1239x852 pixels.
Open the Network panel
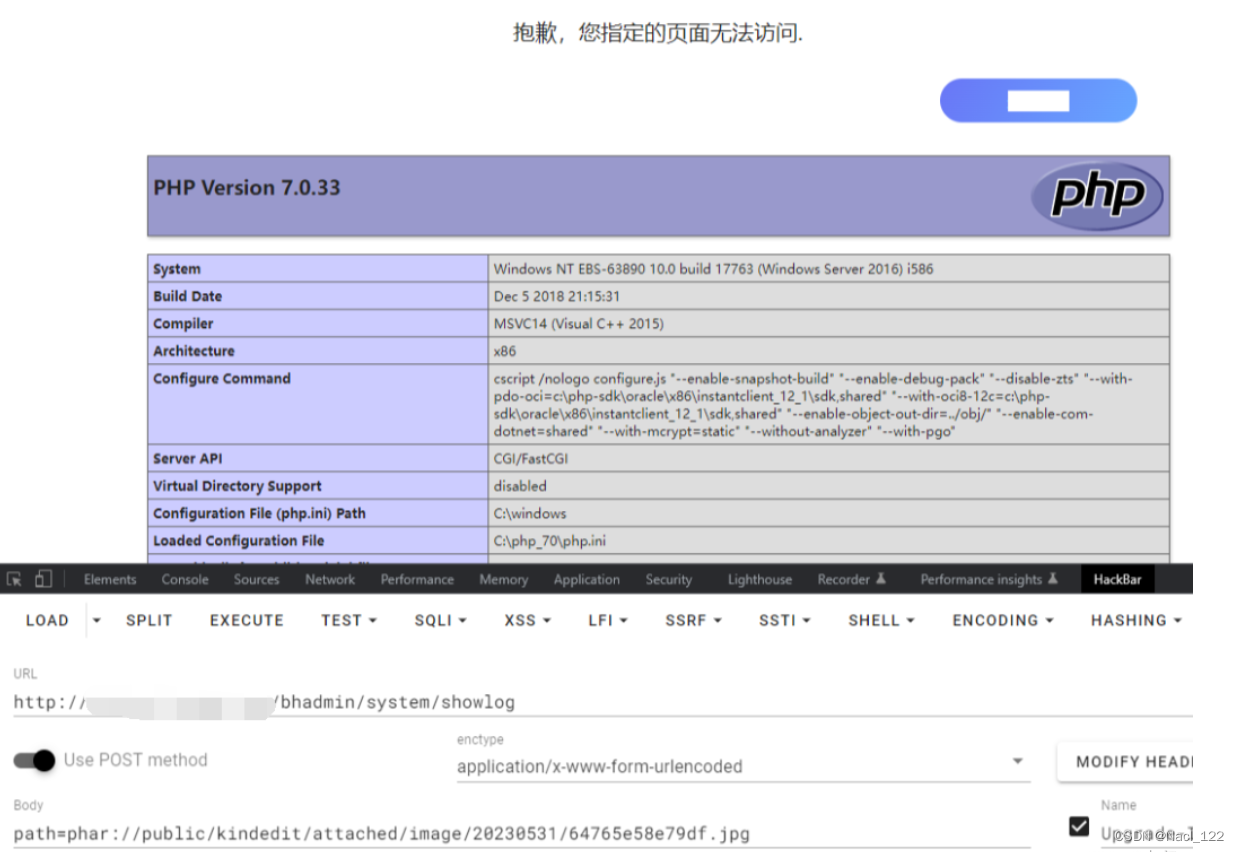tap(330, 579)
